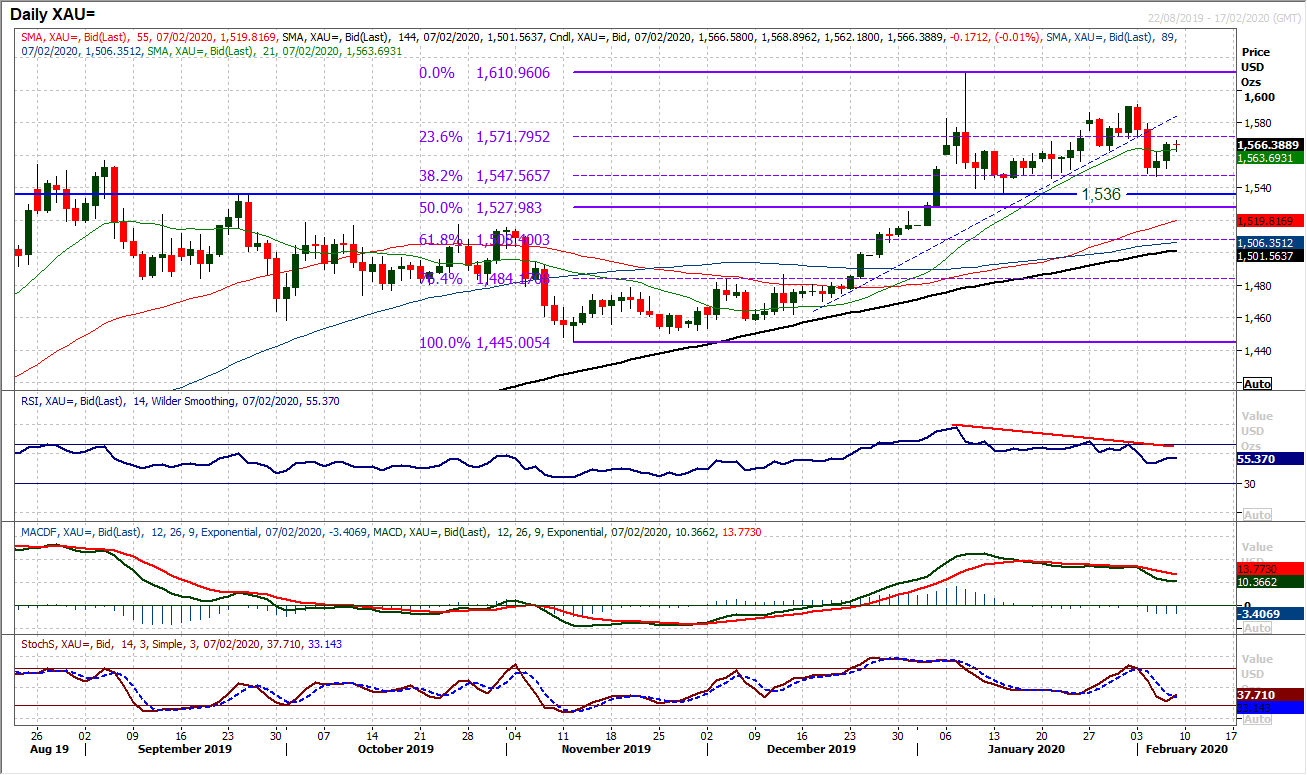Click the 1,480 price axis label
Viewport: 1307px width, 775px height.
(x=1256, y=286)
